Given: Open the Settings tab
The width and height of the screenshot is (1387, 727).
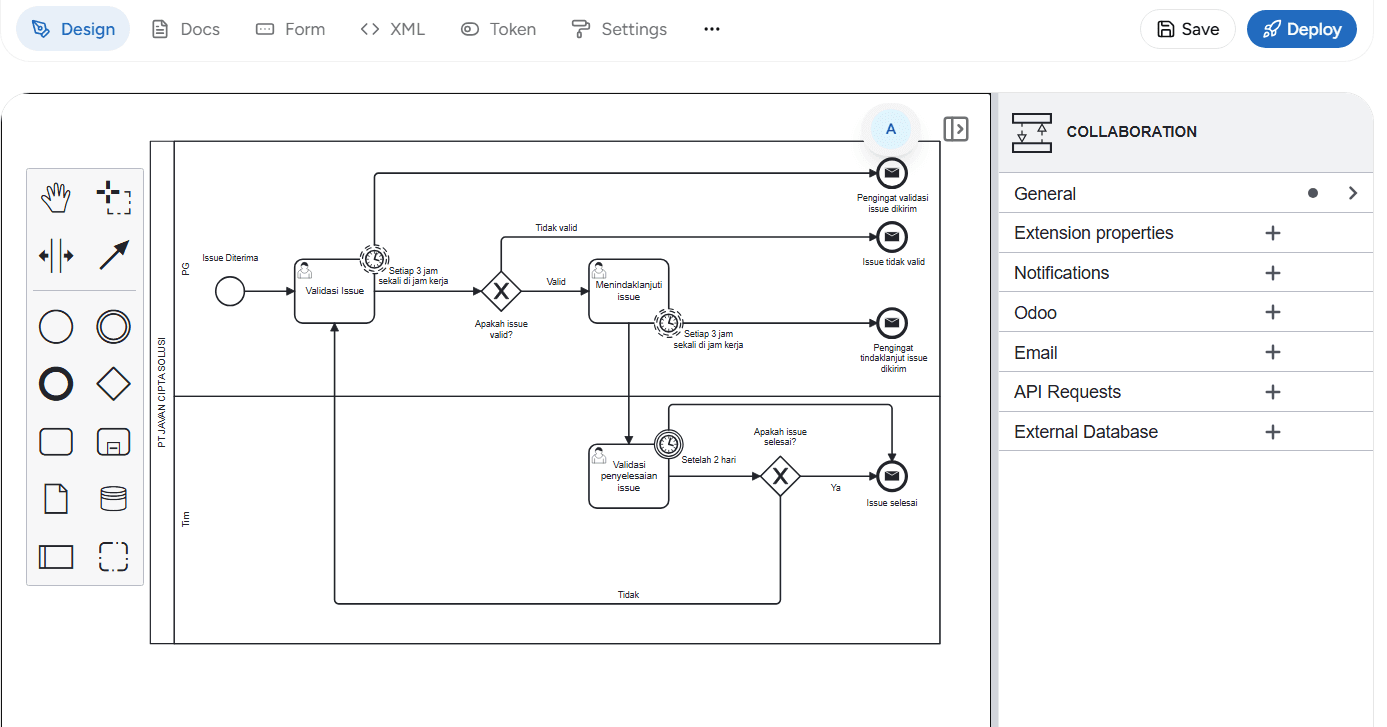Looking at the screenshot, I should point(619,29).
